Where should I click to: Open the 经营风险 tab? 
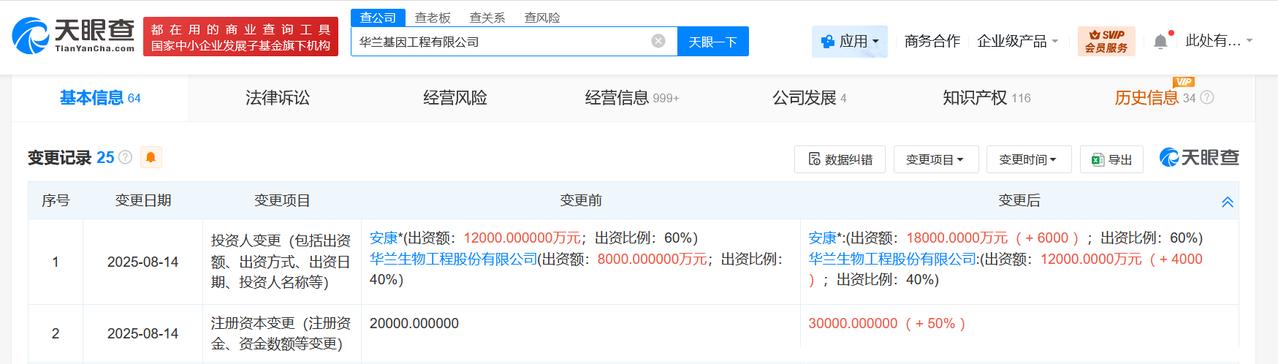tap(455, 98)
